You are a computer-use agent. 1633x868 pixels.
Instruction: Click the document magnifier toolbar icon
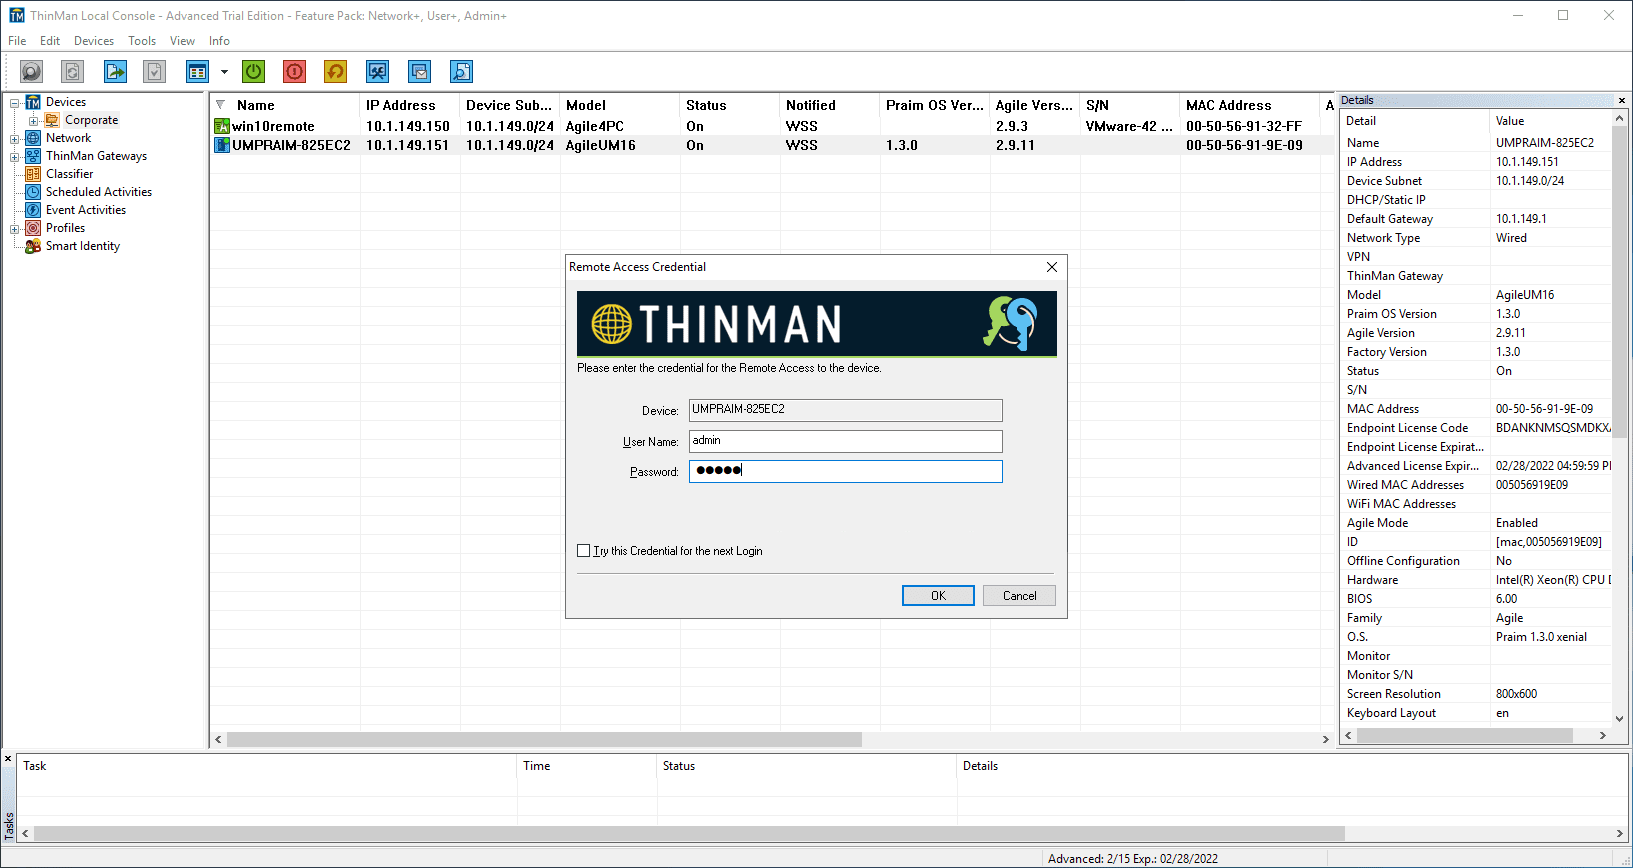click(x=461, y=72)
